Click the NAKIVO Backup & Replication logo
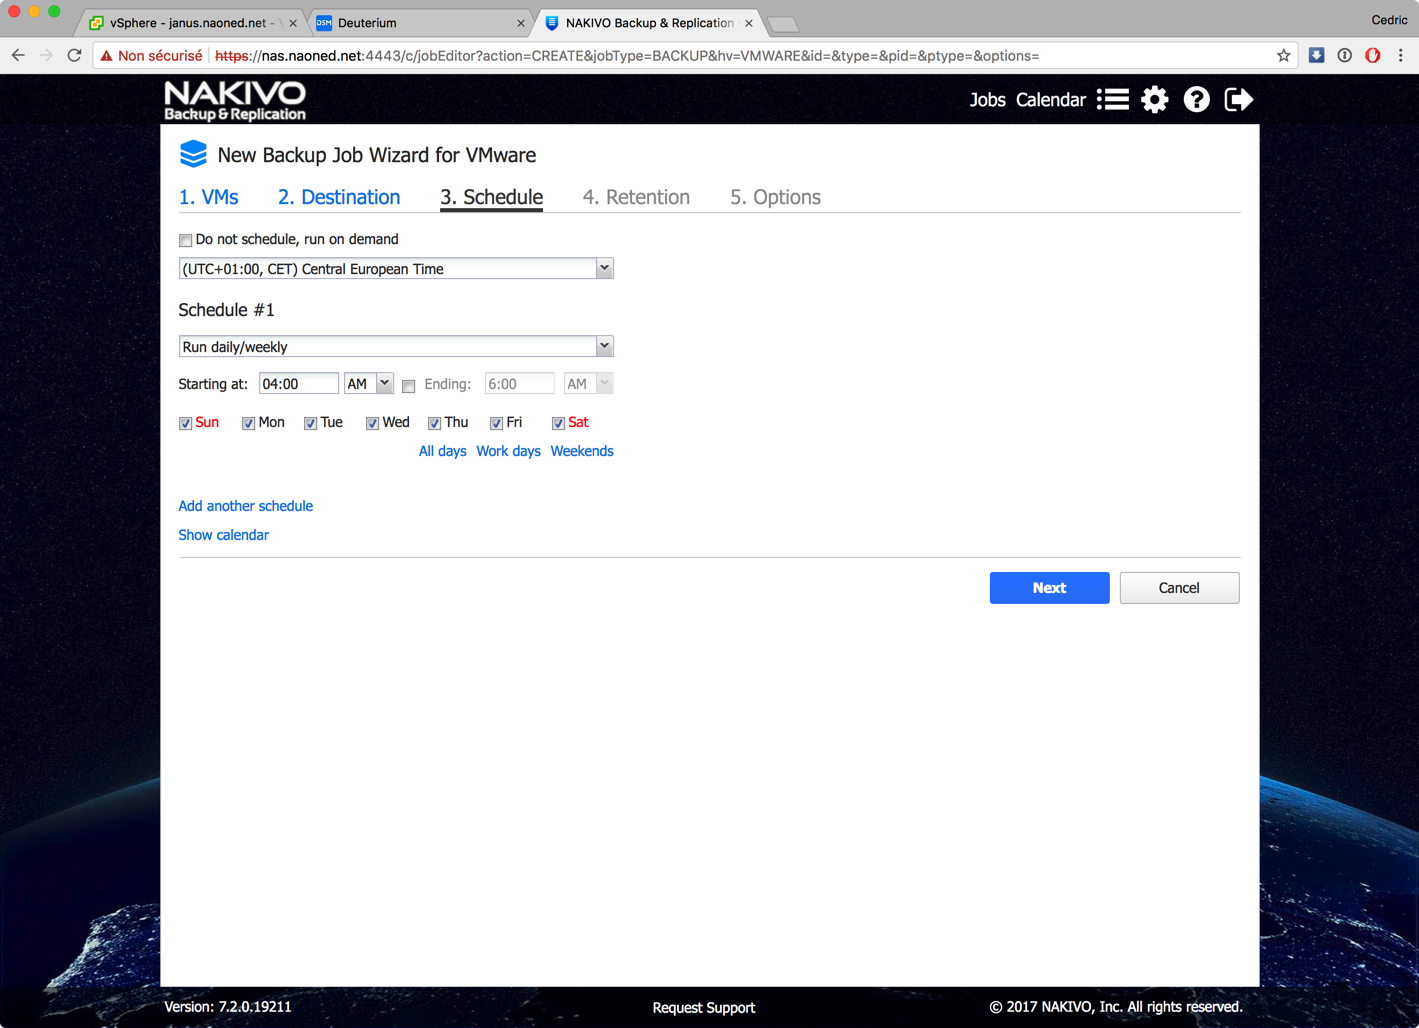 coord(235,101)
